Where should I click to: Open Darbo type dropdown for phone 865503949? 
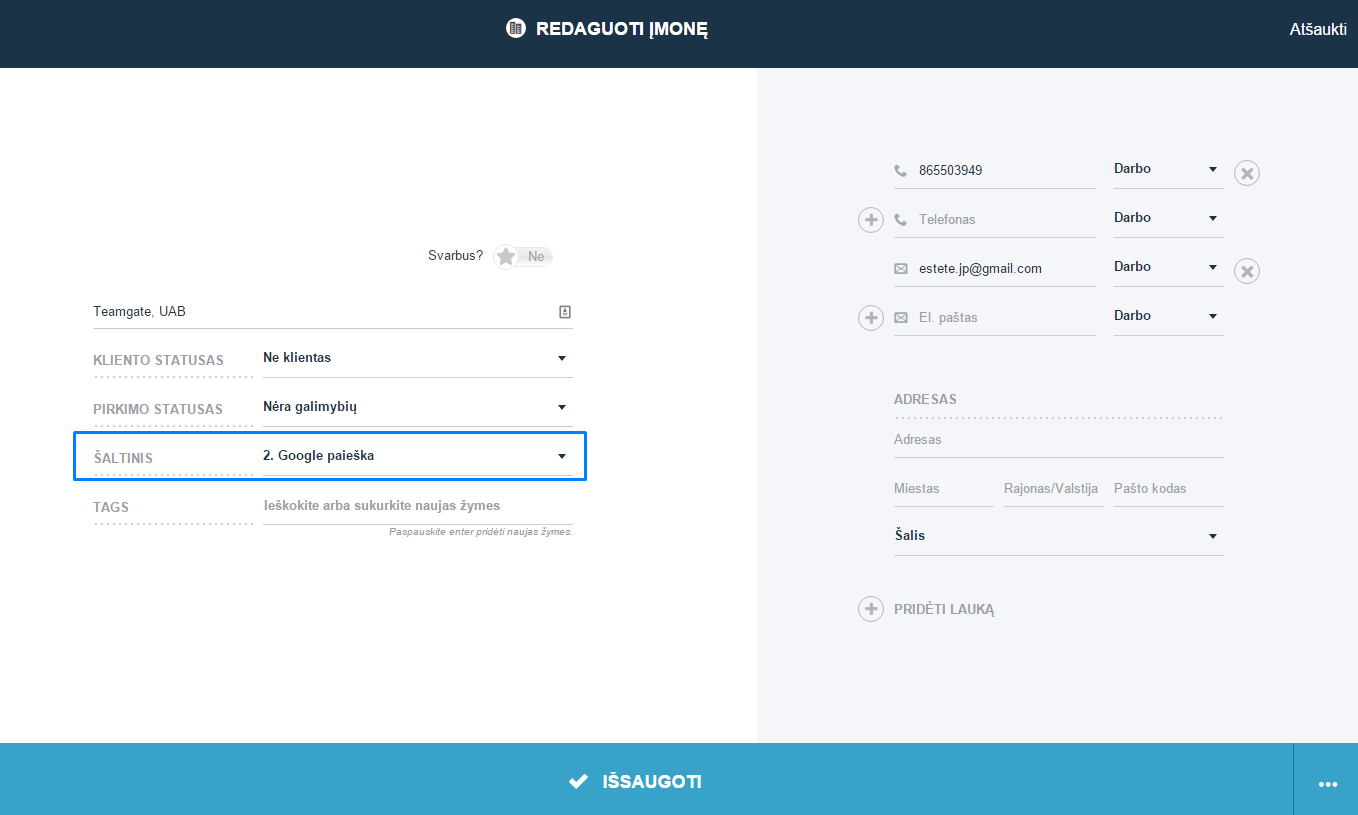point(1168,170)
